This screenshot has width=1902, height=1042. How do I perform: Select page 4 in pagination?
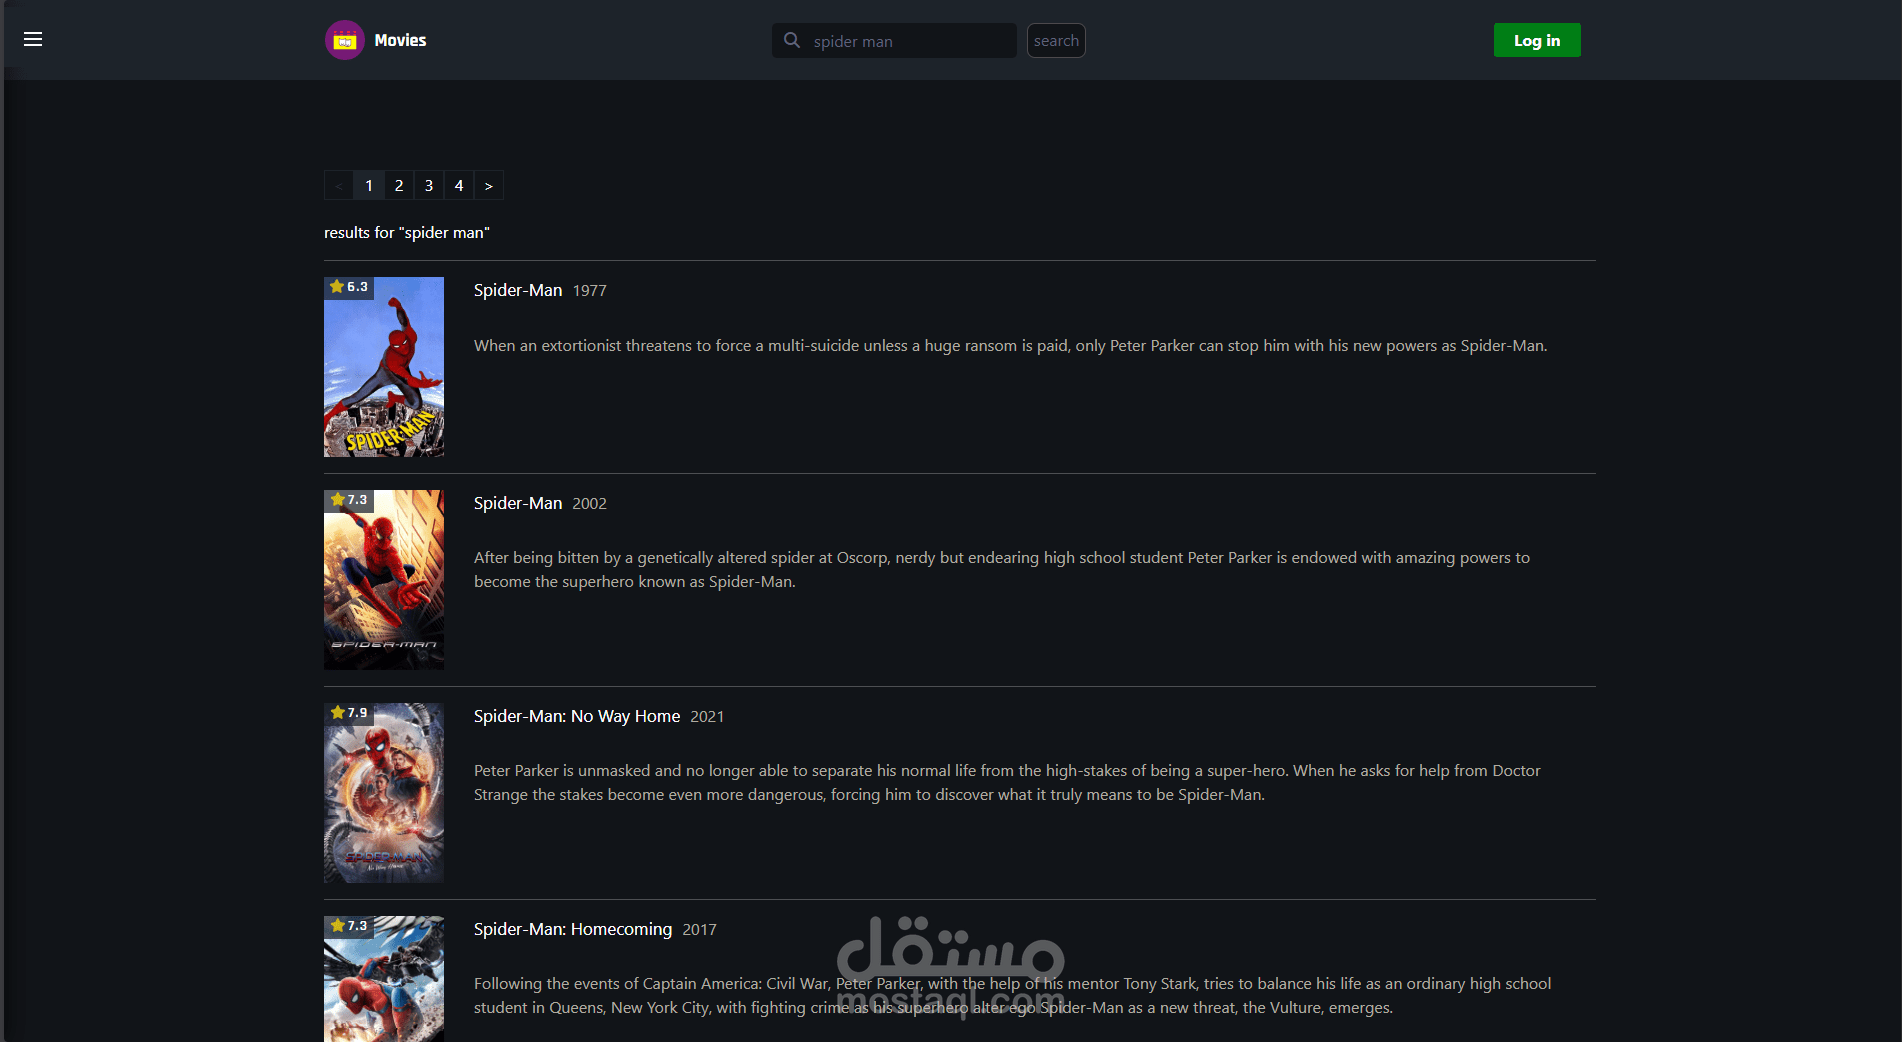(x=459, y=185)
